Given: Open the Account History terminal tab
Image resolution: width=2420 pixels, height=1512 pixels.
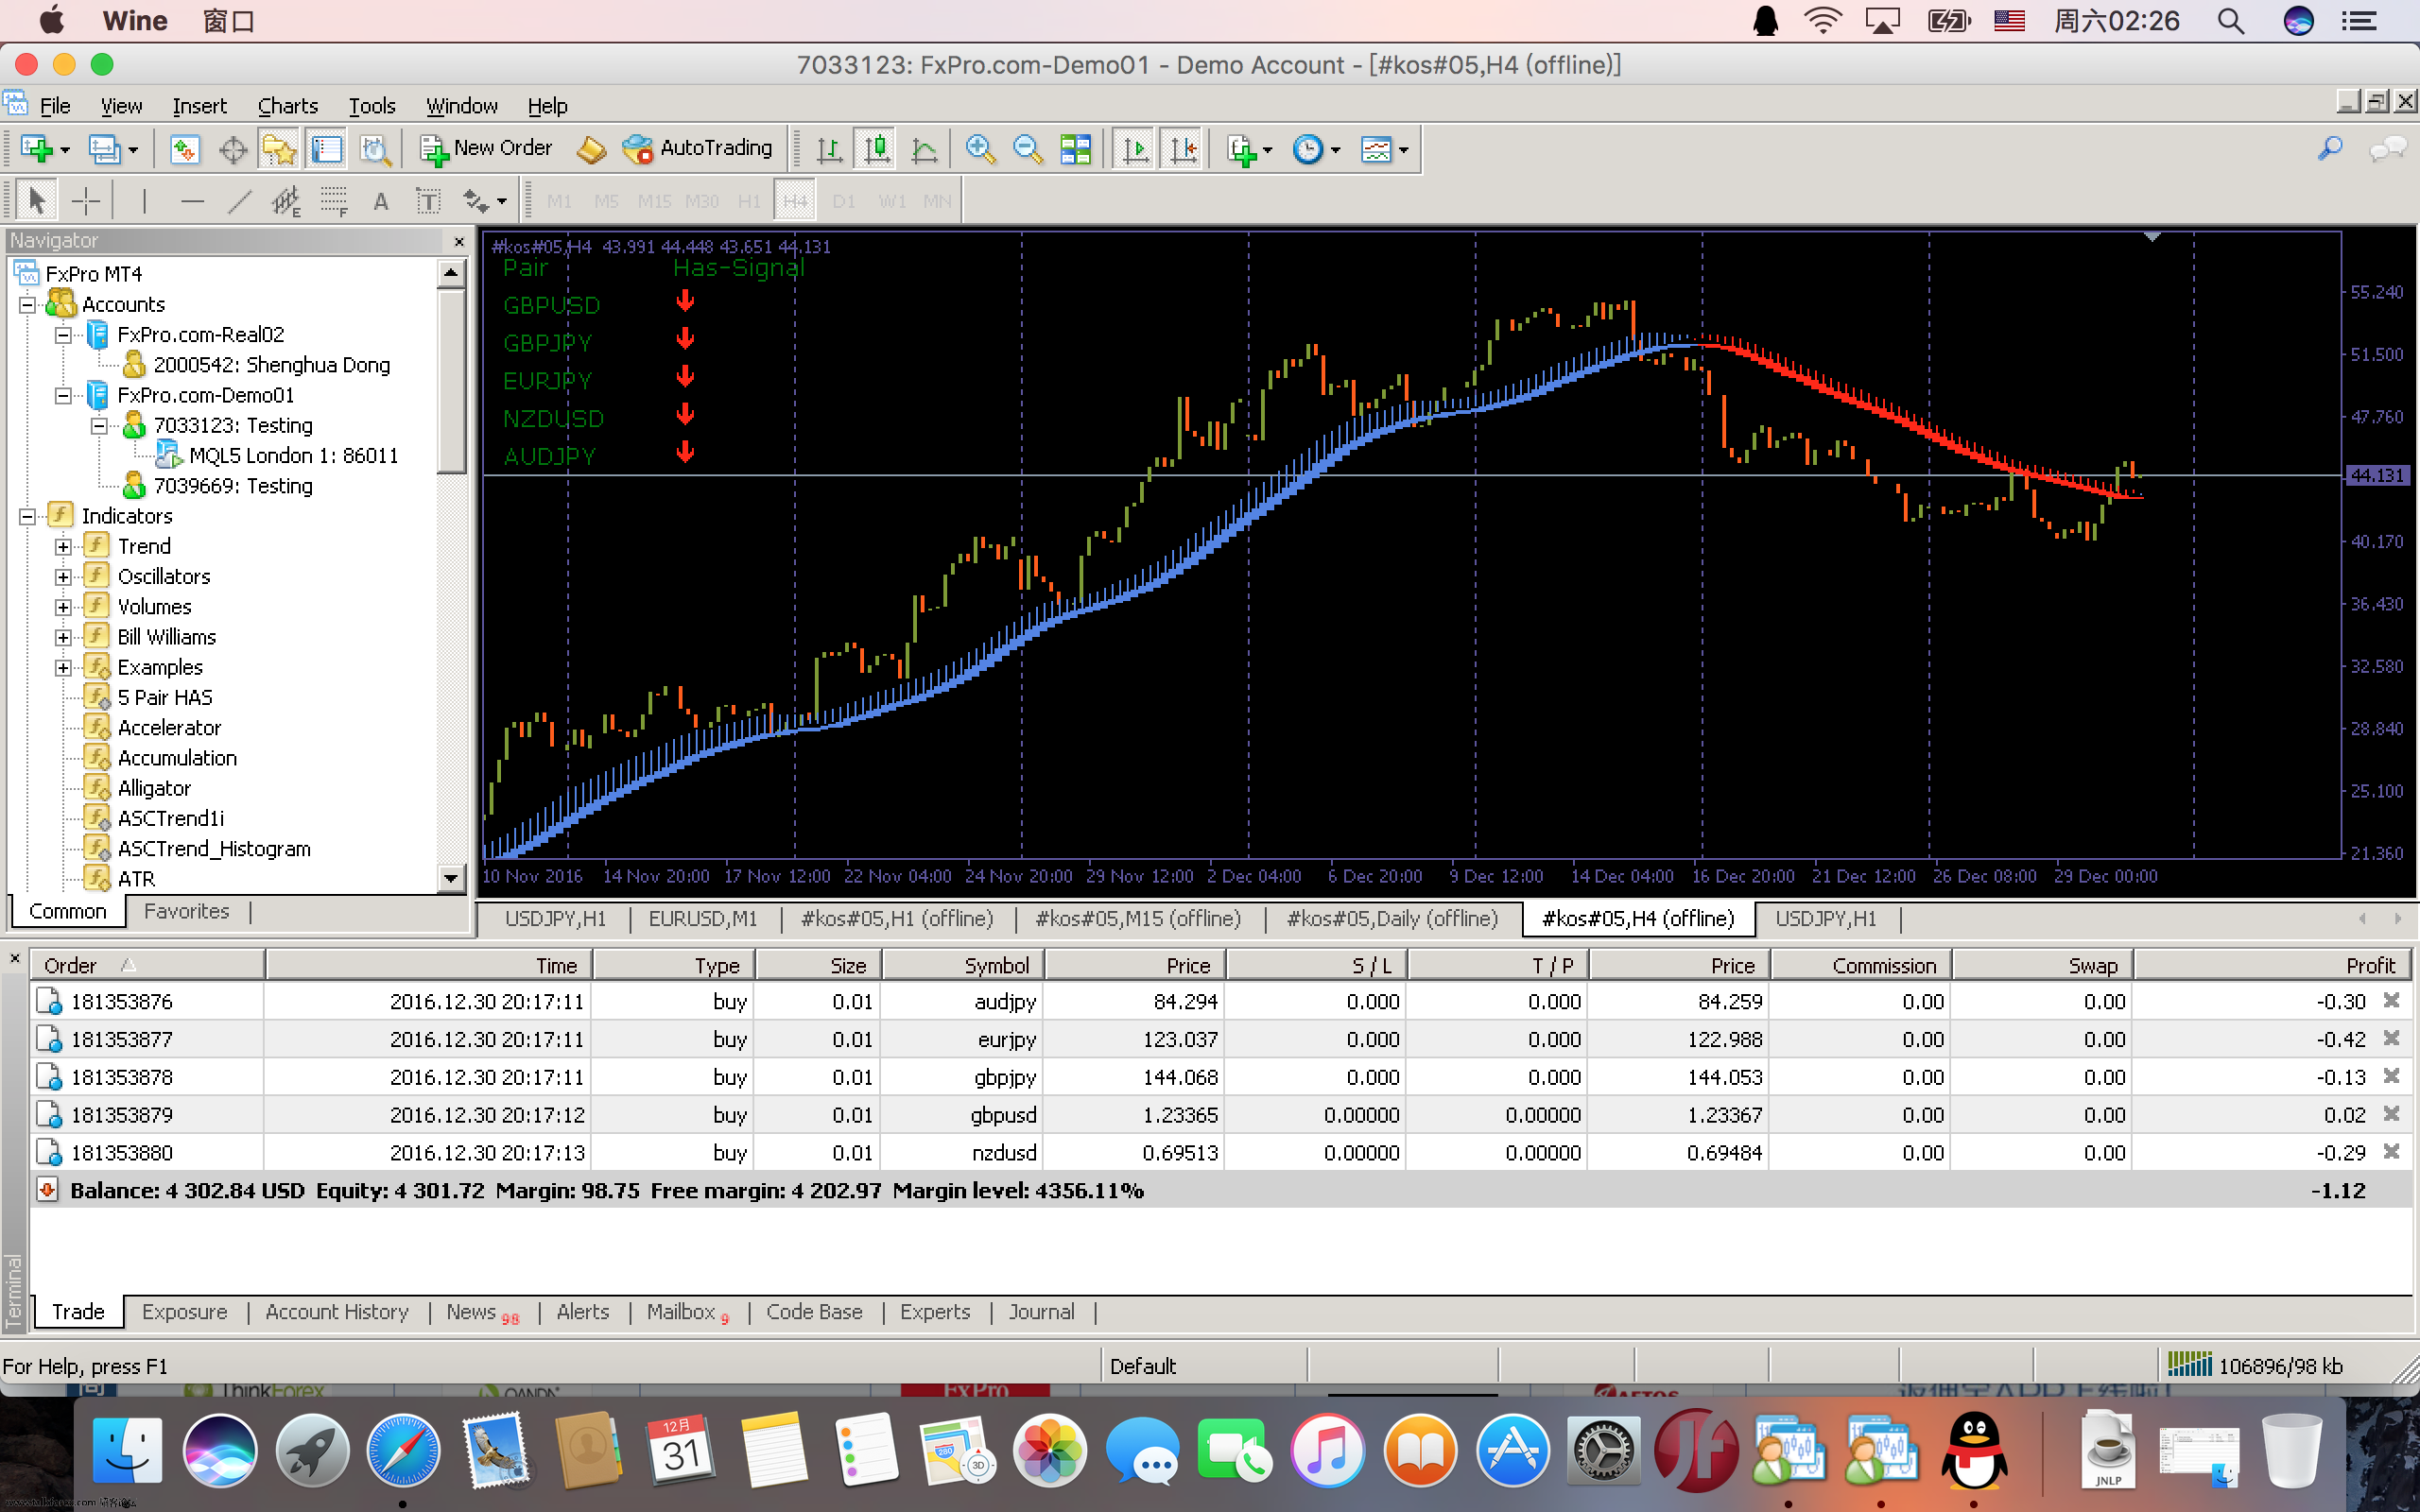Looking at the screenshot, I should tap(337, 1311).
